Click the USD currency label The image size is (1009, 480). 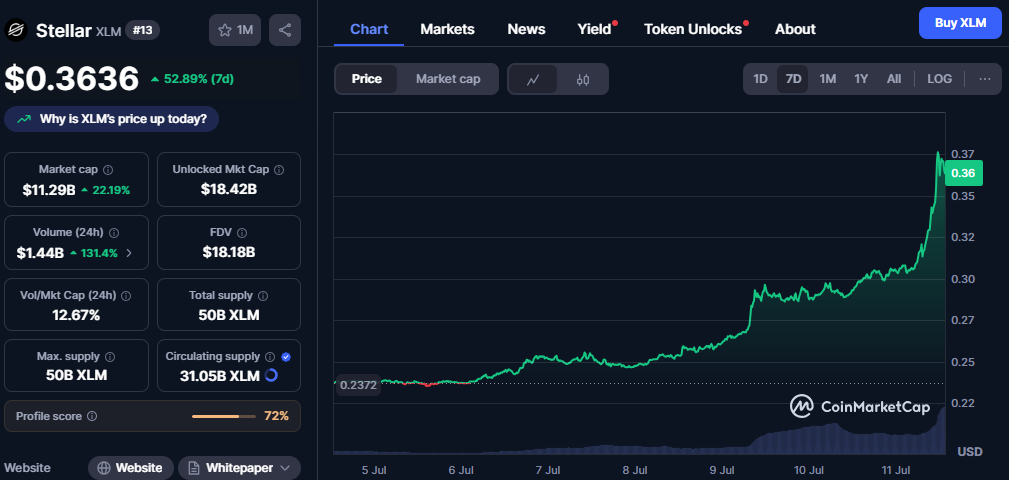[x=970, y=452]
